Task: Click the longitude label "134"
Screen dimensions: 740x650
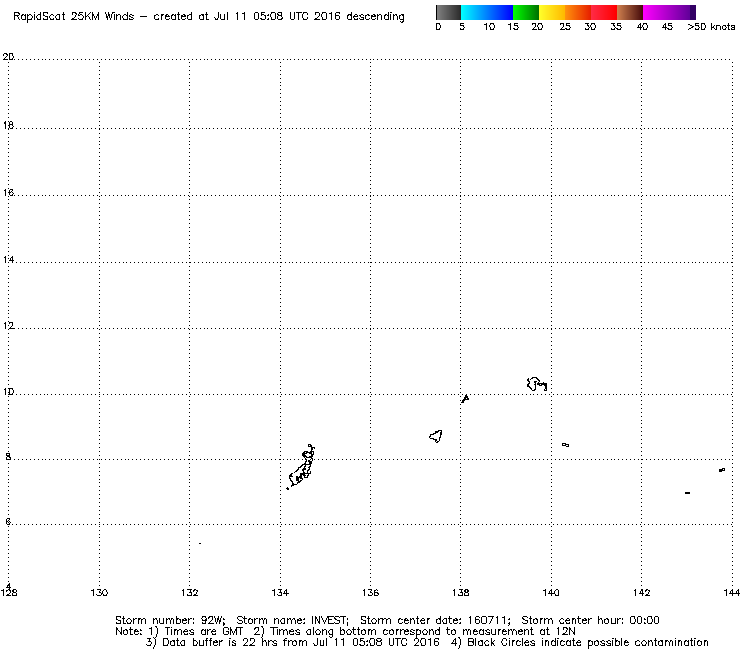Action: coord(280,592)
